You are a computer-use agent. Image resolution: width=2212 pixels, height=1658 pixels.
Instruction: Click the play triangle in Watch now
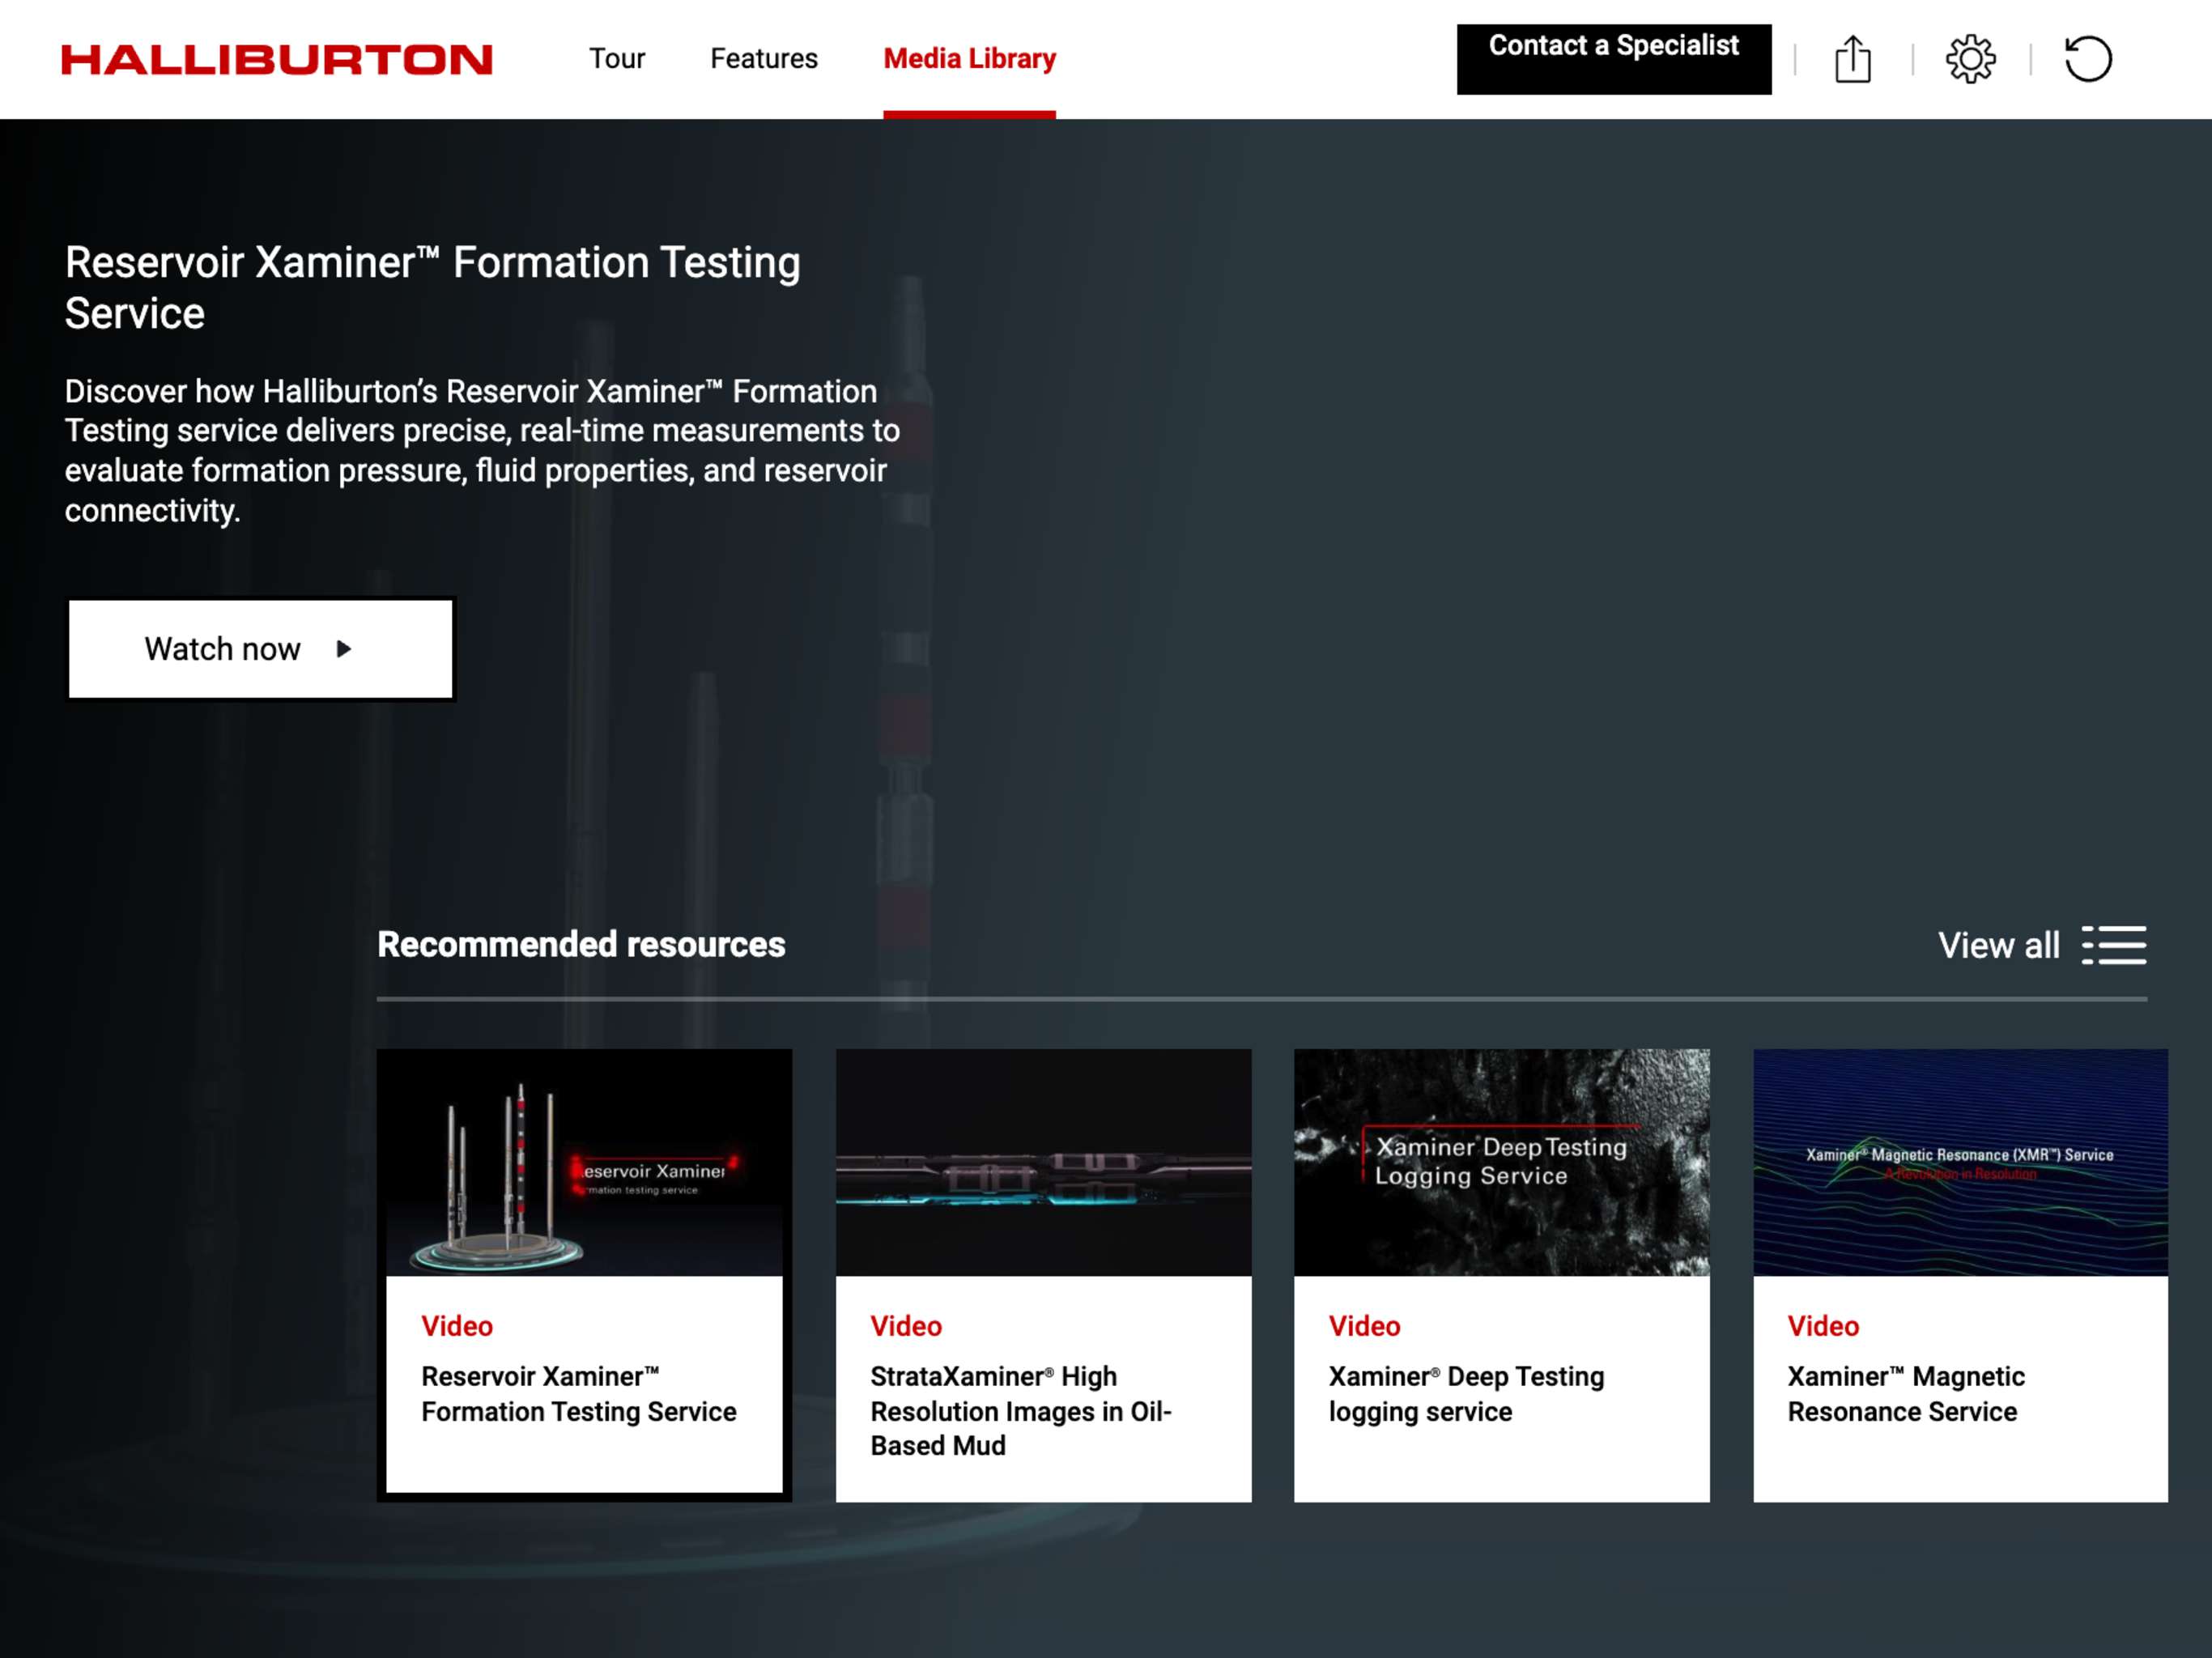344,649
